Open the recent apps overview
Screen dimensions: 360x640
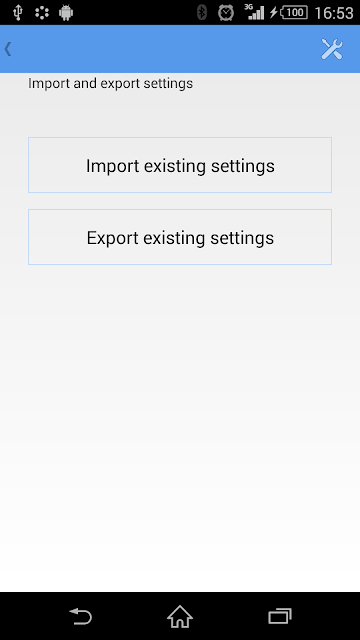[280, 616]
